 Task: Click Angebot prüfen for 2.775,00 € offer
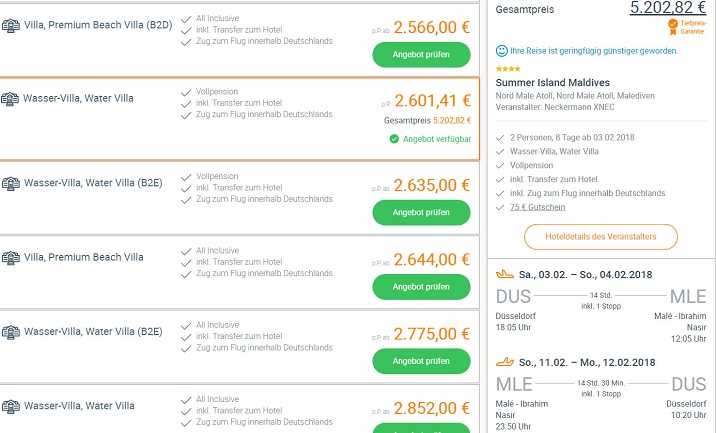(x=421, y=361)
